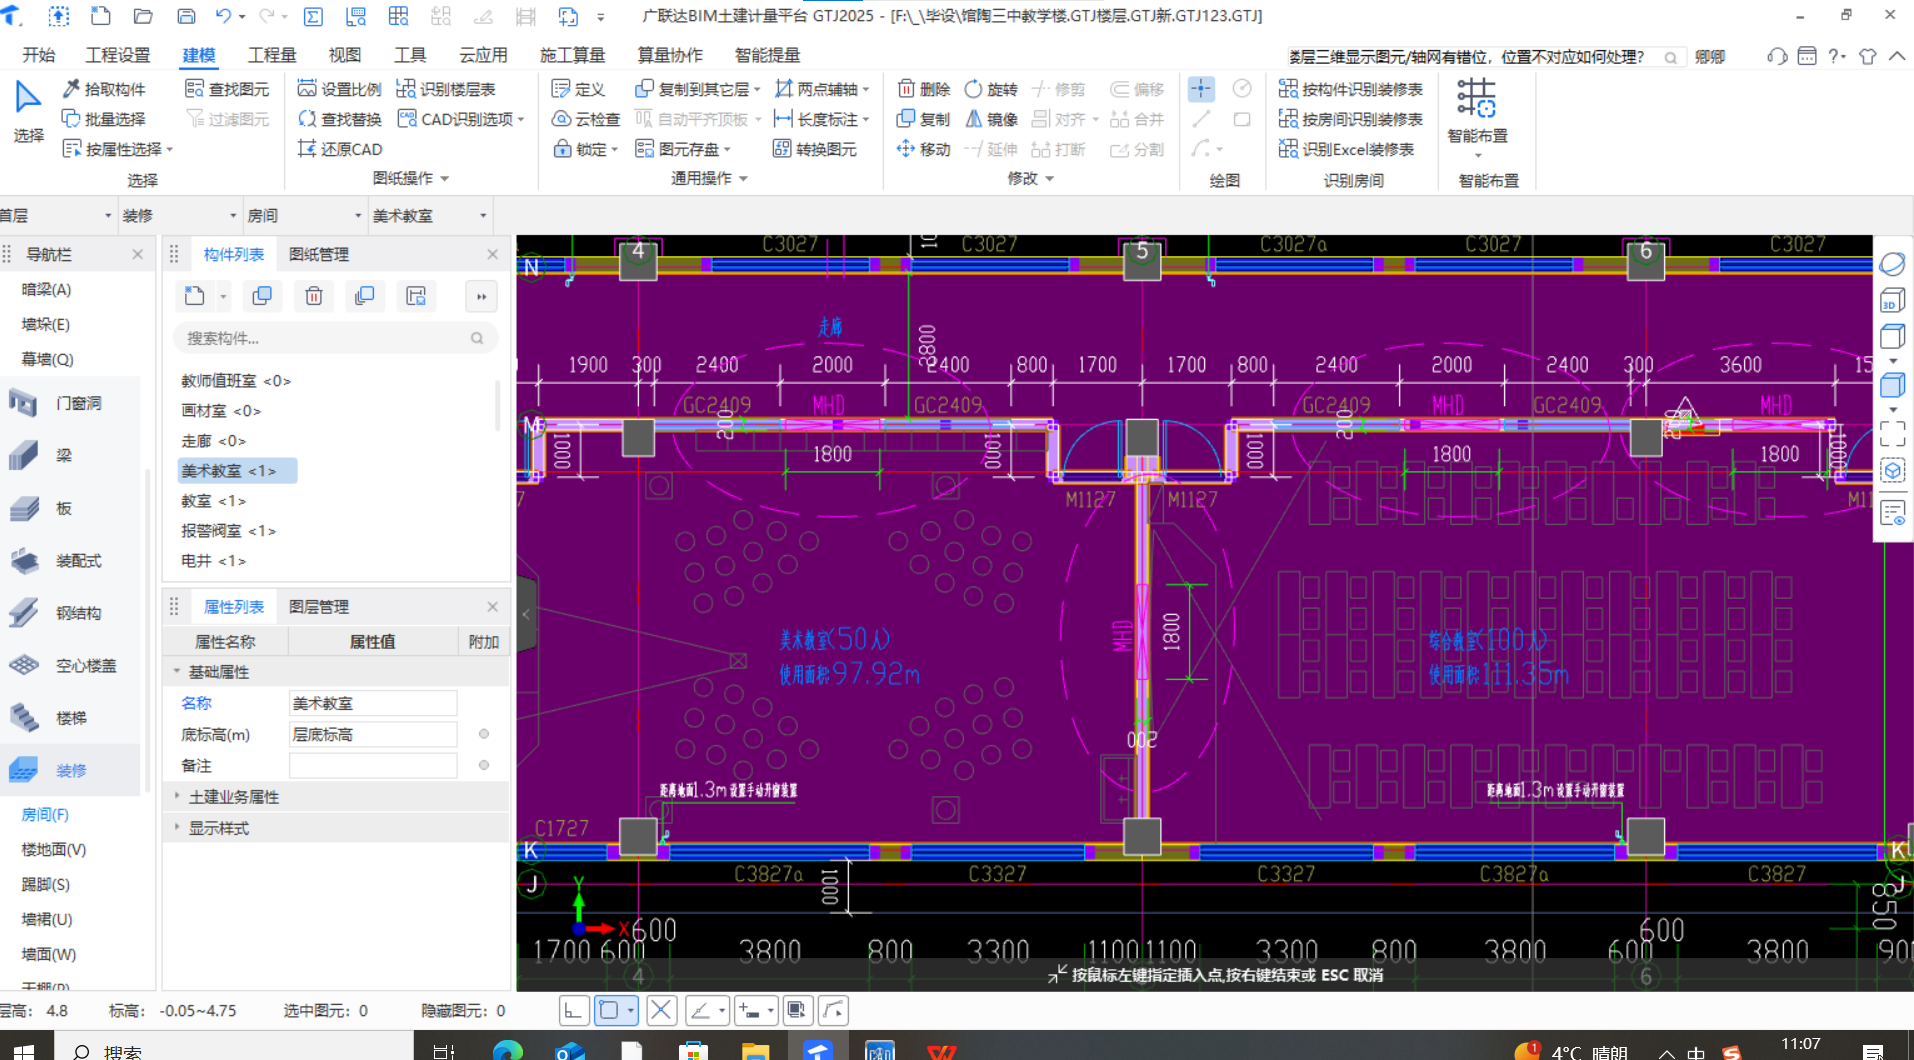Click the 按属性选择 button
The width and height of the screenshot is (1914, 1060).
tap(117, 149)
